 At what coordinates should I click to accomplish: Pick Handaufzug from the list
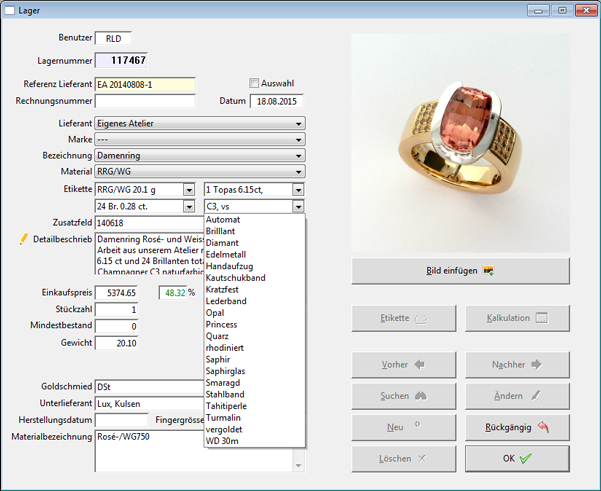coord(255,266)
